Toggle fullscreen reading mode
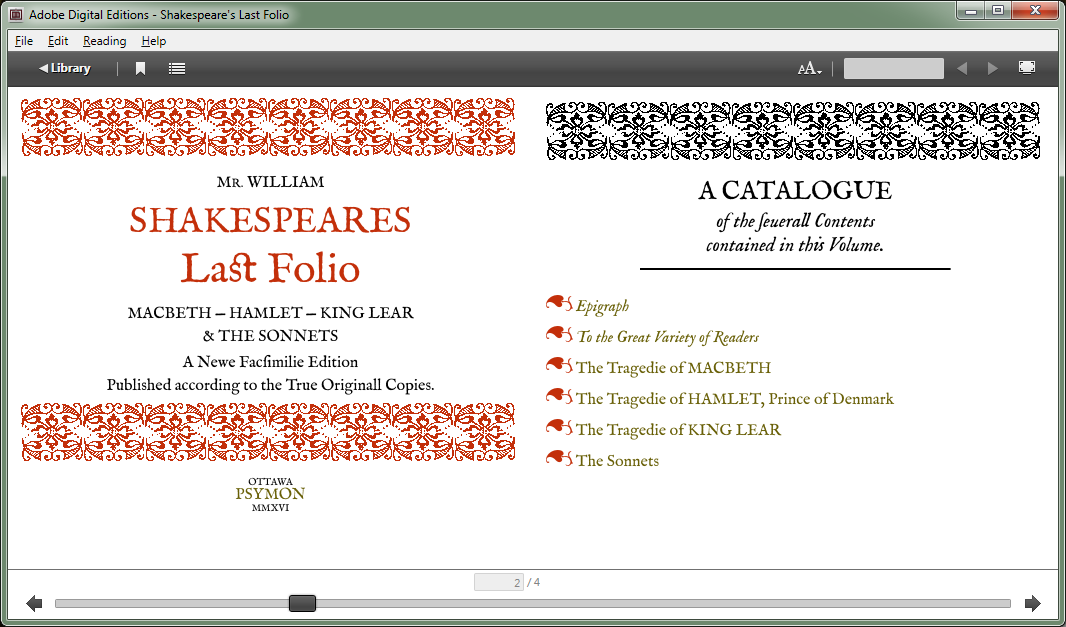Image resolution: width=1066 pixels, height=627 pixels. pyautogui.click(x=1027, y=67)
